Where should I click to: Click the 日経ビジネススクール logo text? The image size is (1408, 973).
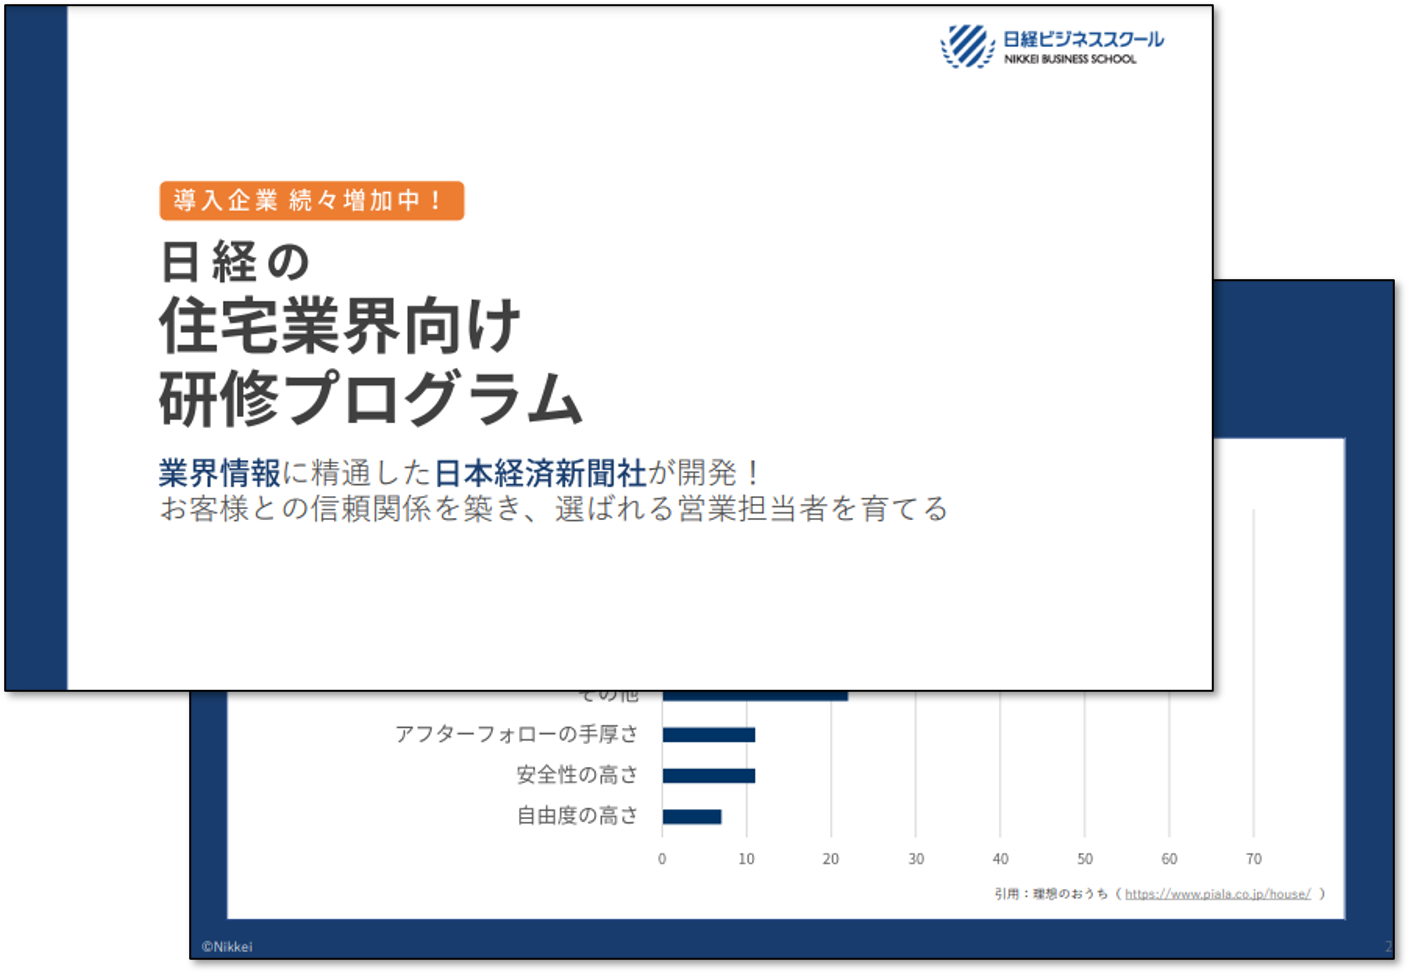pyautogui.click(x=1083, y=40)
